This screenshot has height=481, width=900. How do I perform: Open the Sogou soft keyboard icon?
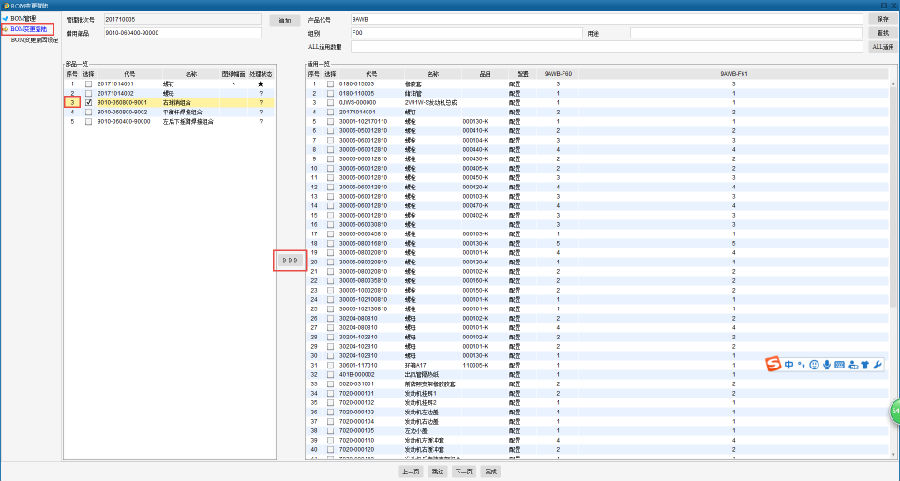840,364
